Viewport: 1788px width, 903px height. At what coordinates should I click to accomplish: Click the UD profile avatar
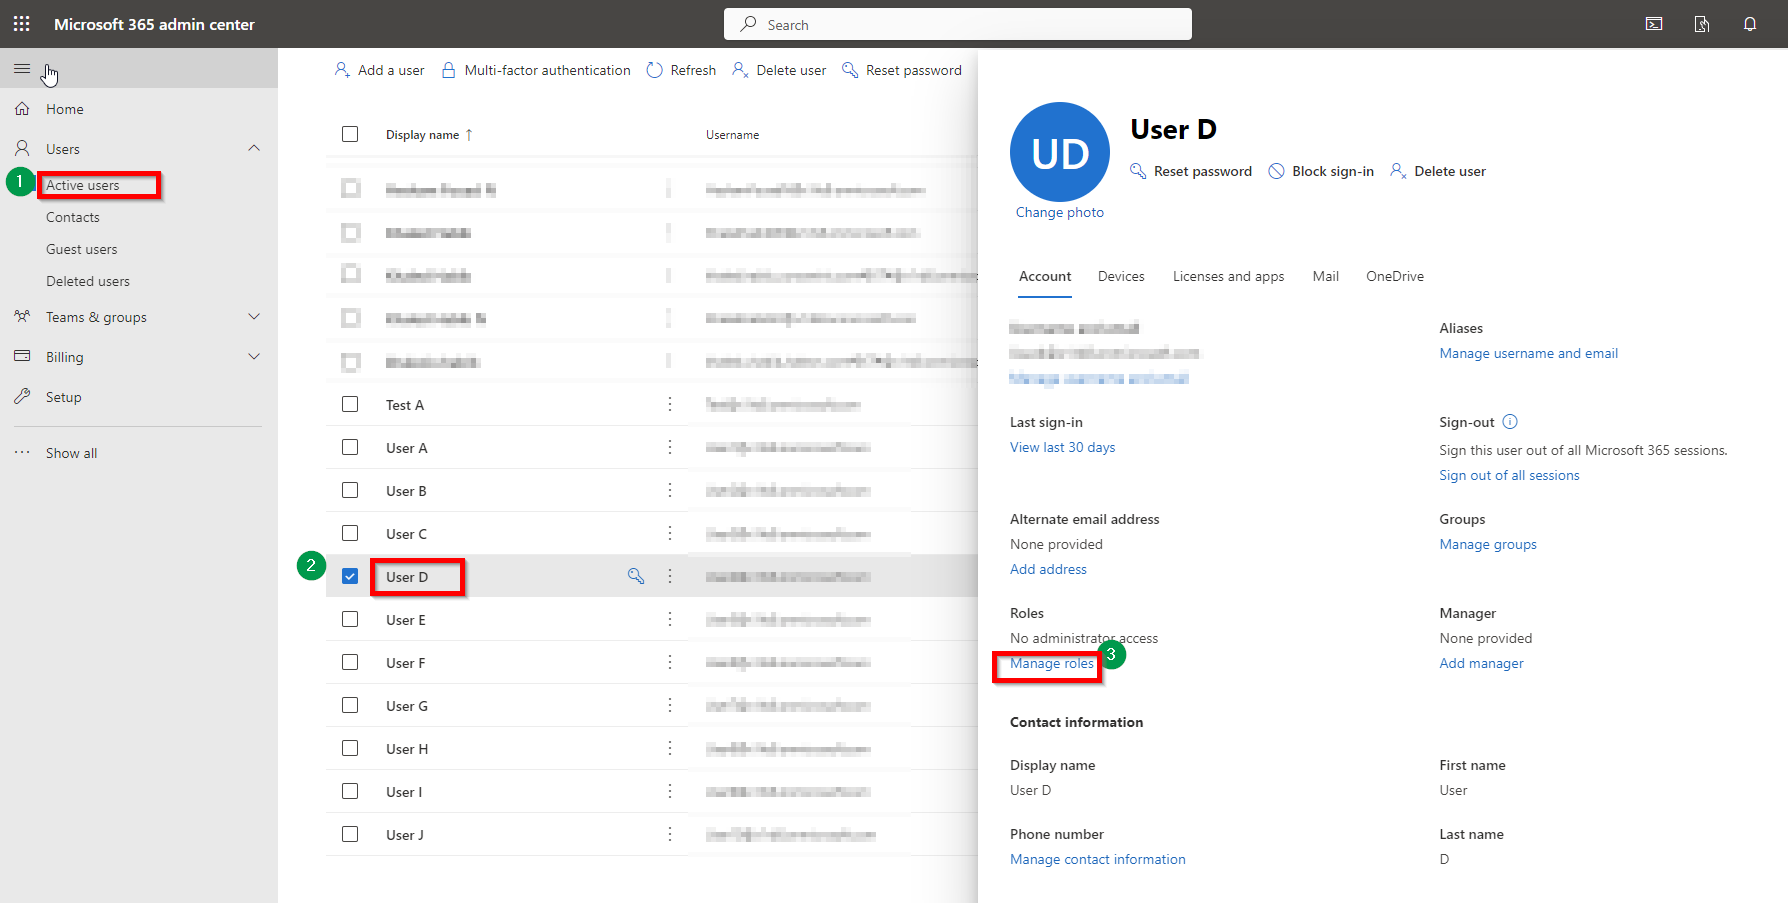[1060, 152]
